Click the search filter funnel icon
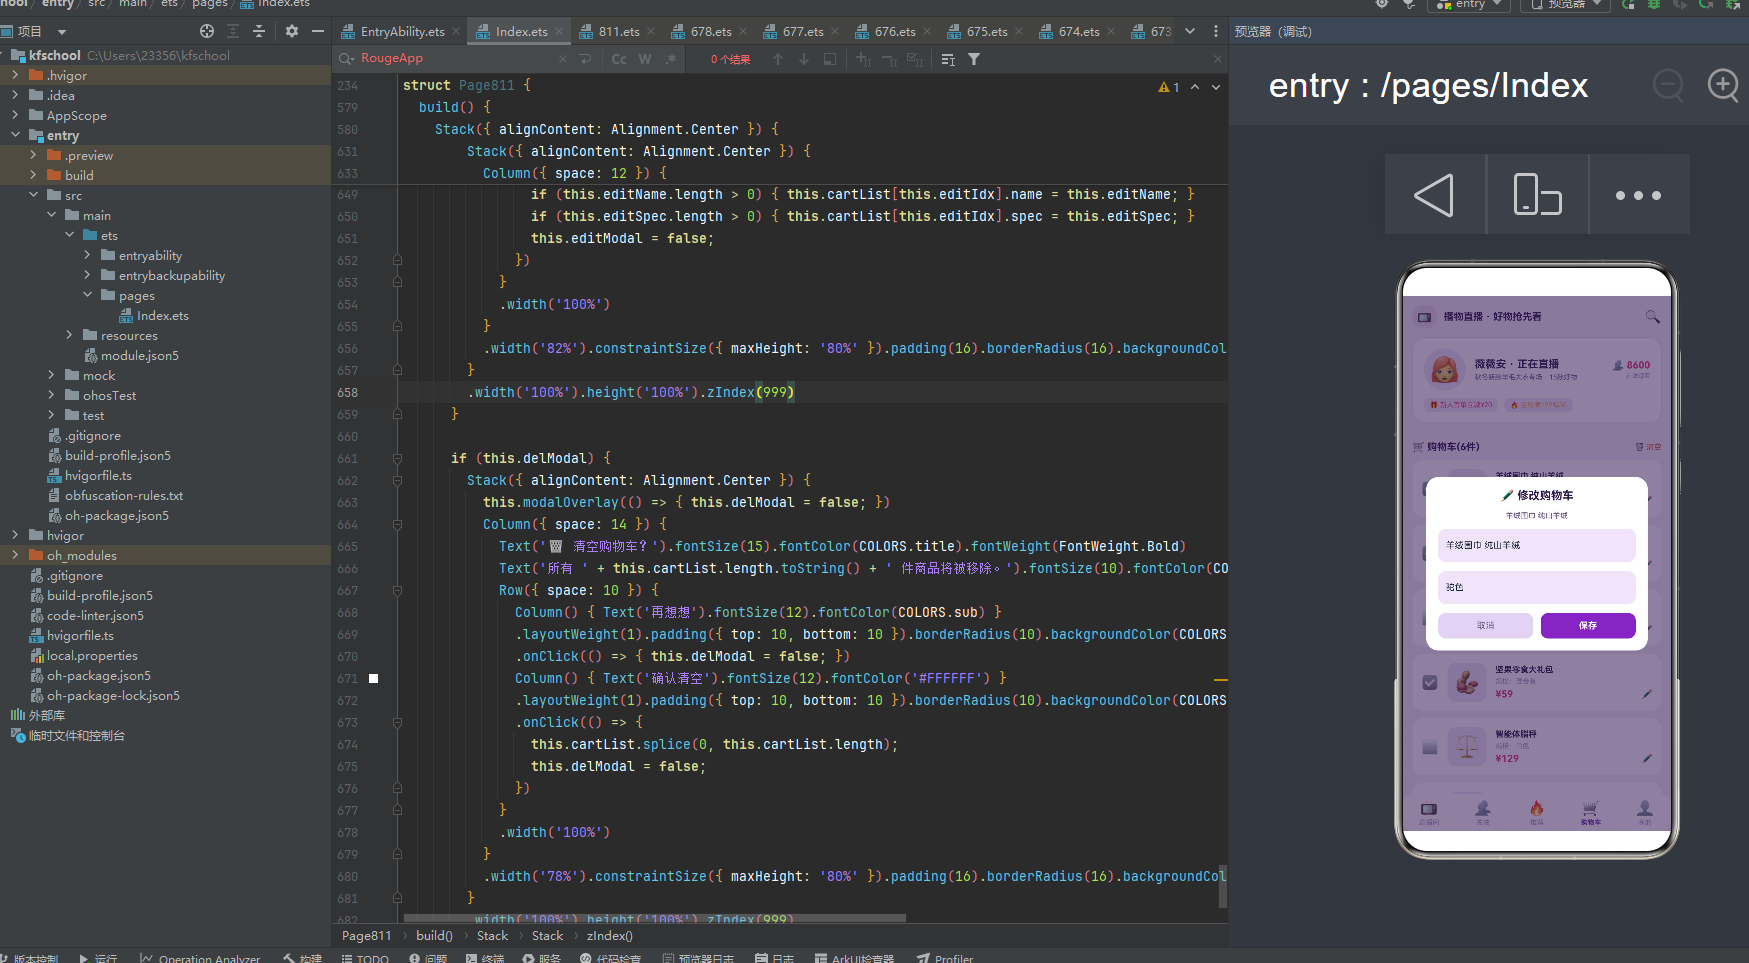The height and width of the screenshot is (963, 1749). click(x=974, y=59)
